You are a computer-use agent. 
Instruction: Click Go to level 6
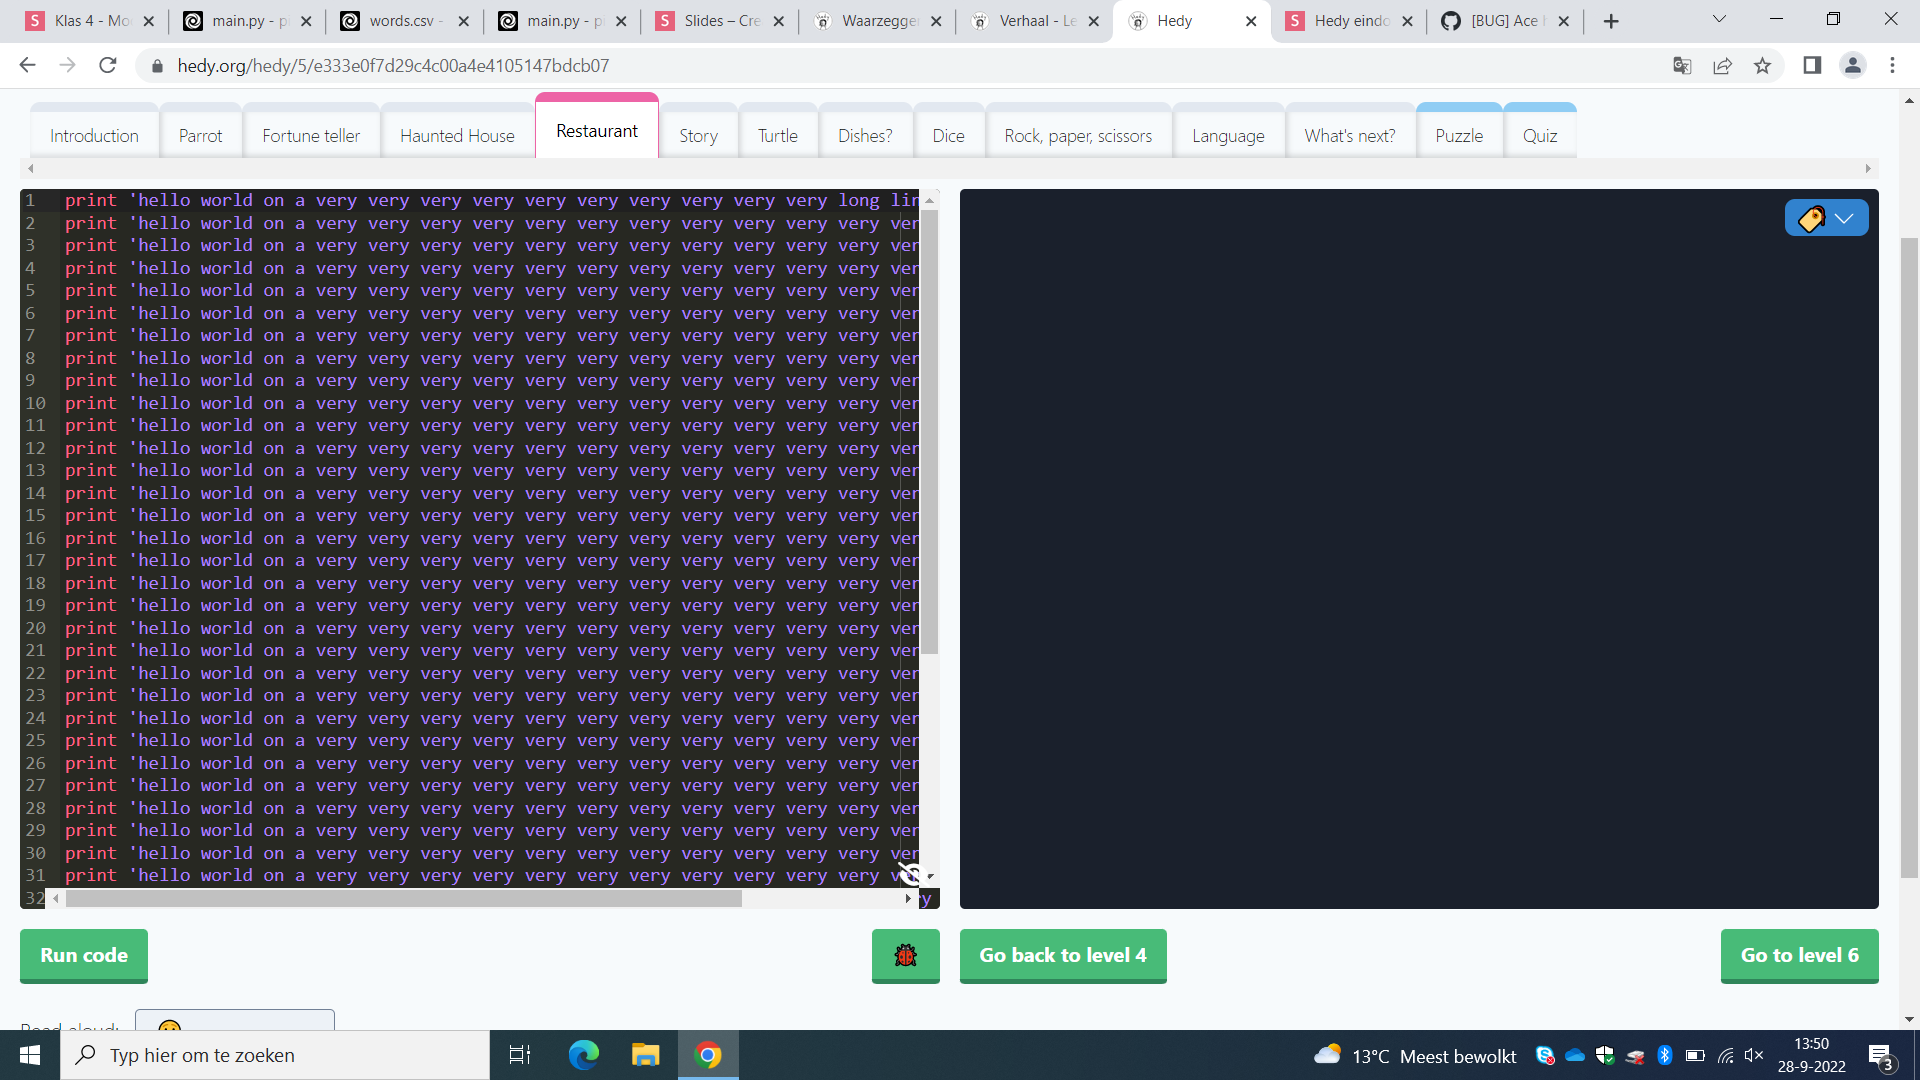(x=1799, y=956)
